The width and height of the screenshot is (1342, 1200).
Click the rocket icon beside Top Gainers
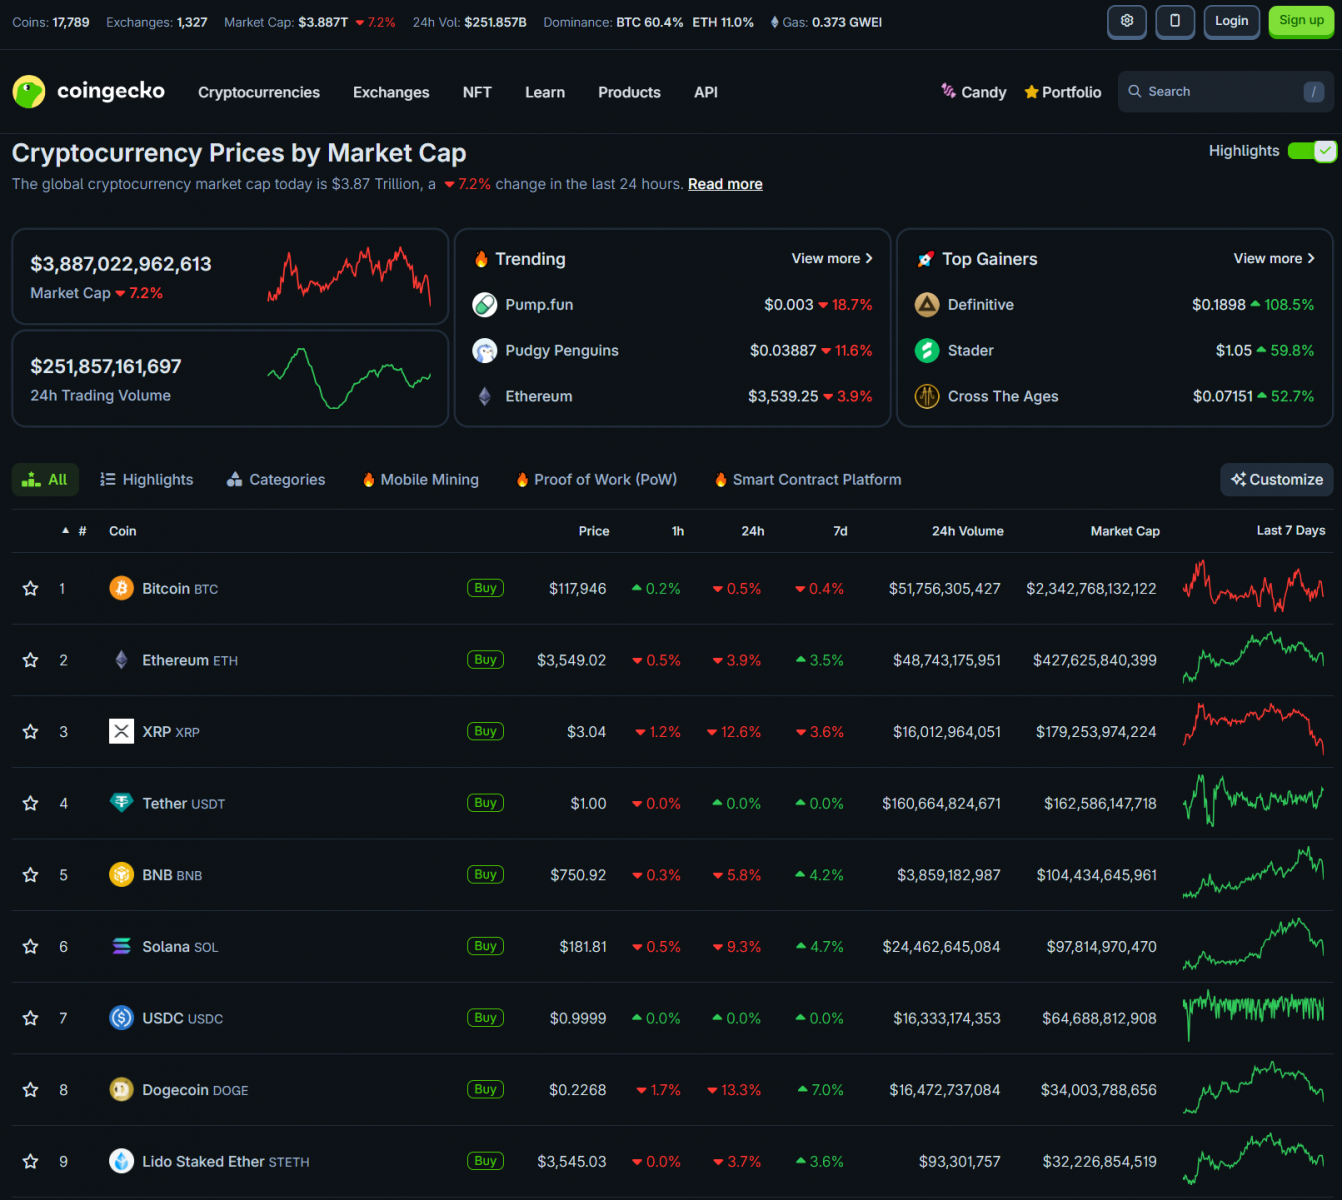coord(926,259)
